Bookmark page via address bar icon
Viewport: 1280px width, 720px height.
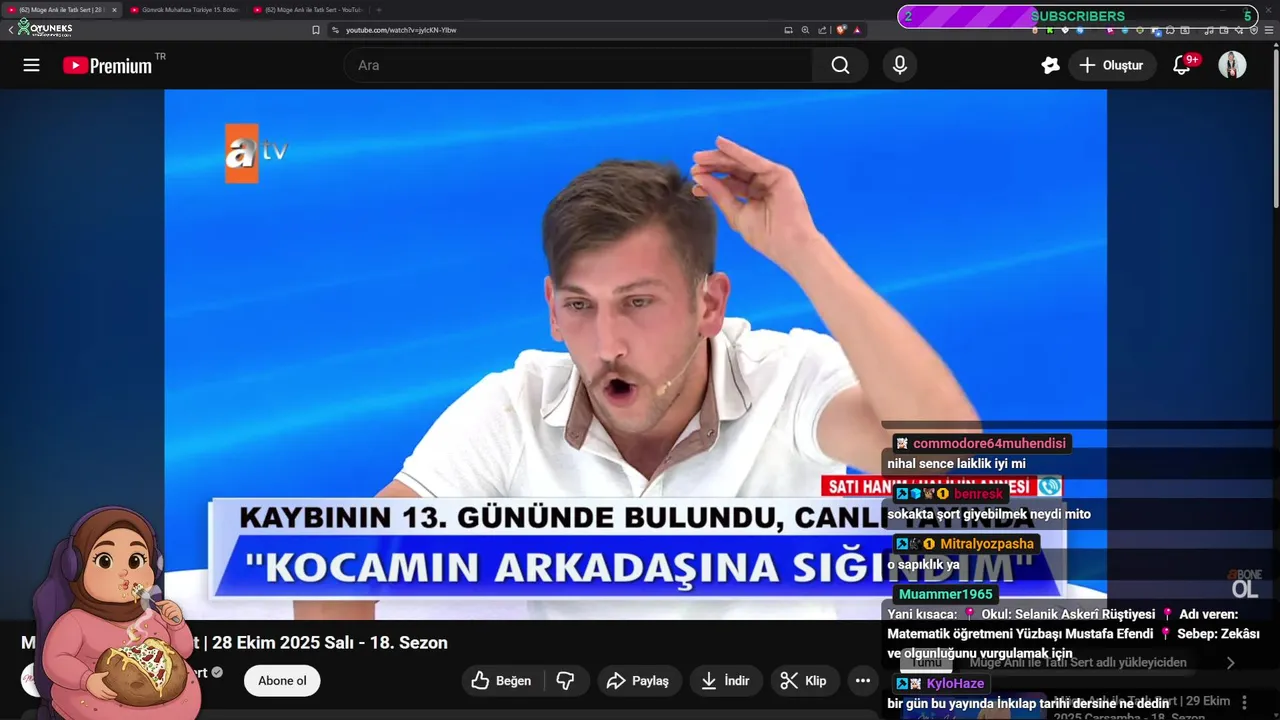[316, 30]
